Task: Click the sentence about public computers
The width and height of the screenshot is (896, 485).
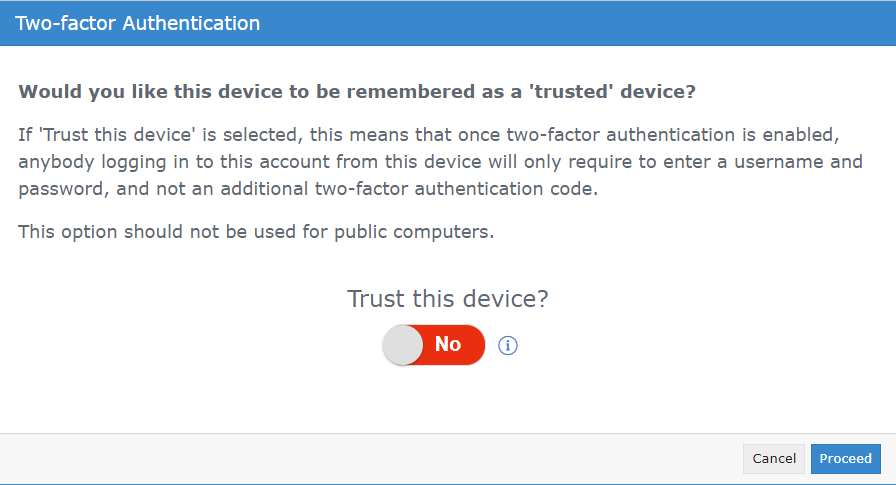Action: click(x=256, y=232)
